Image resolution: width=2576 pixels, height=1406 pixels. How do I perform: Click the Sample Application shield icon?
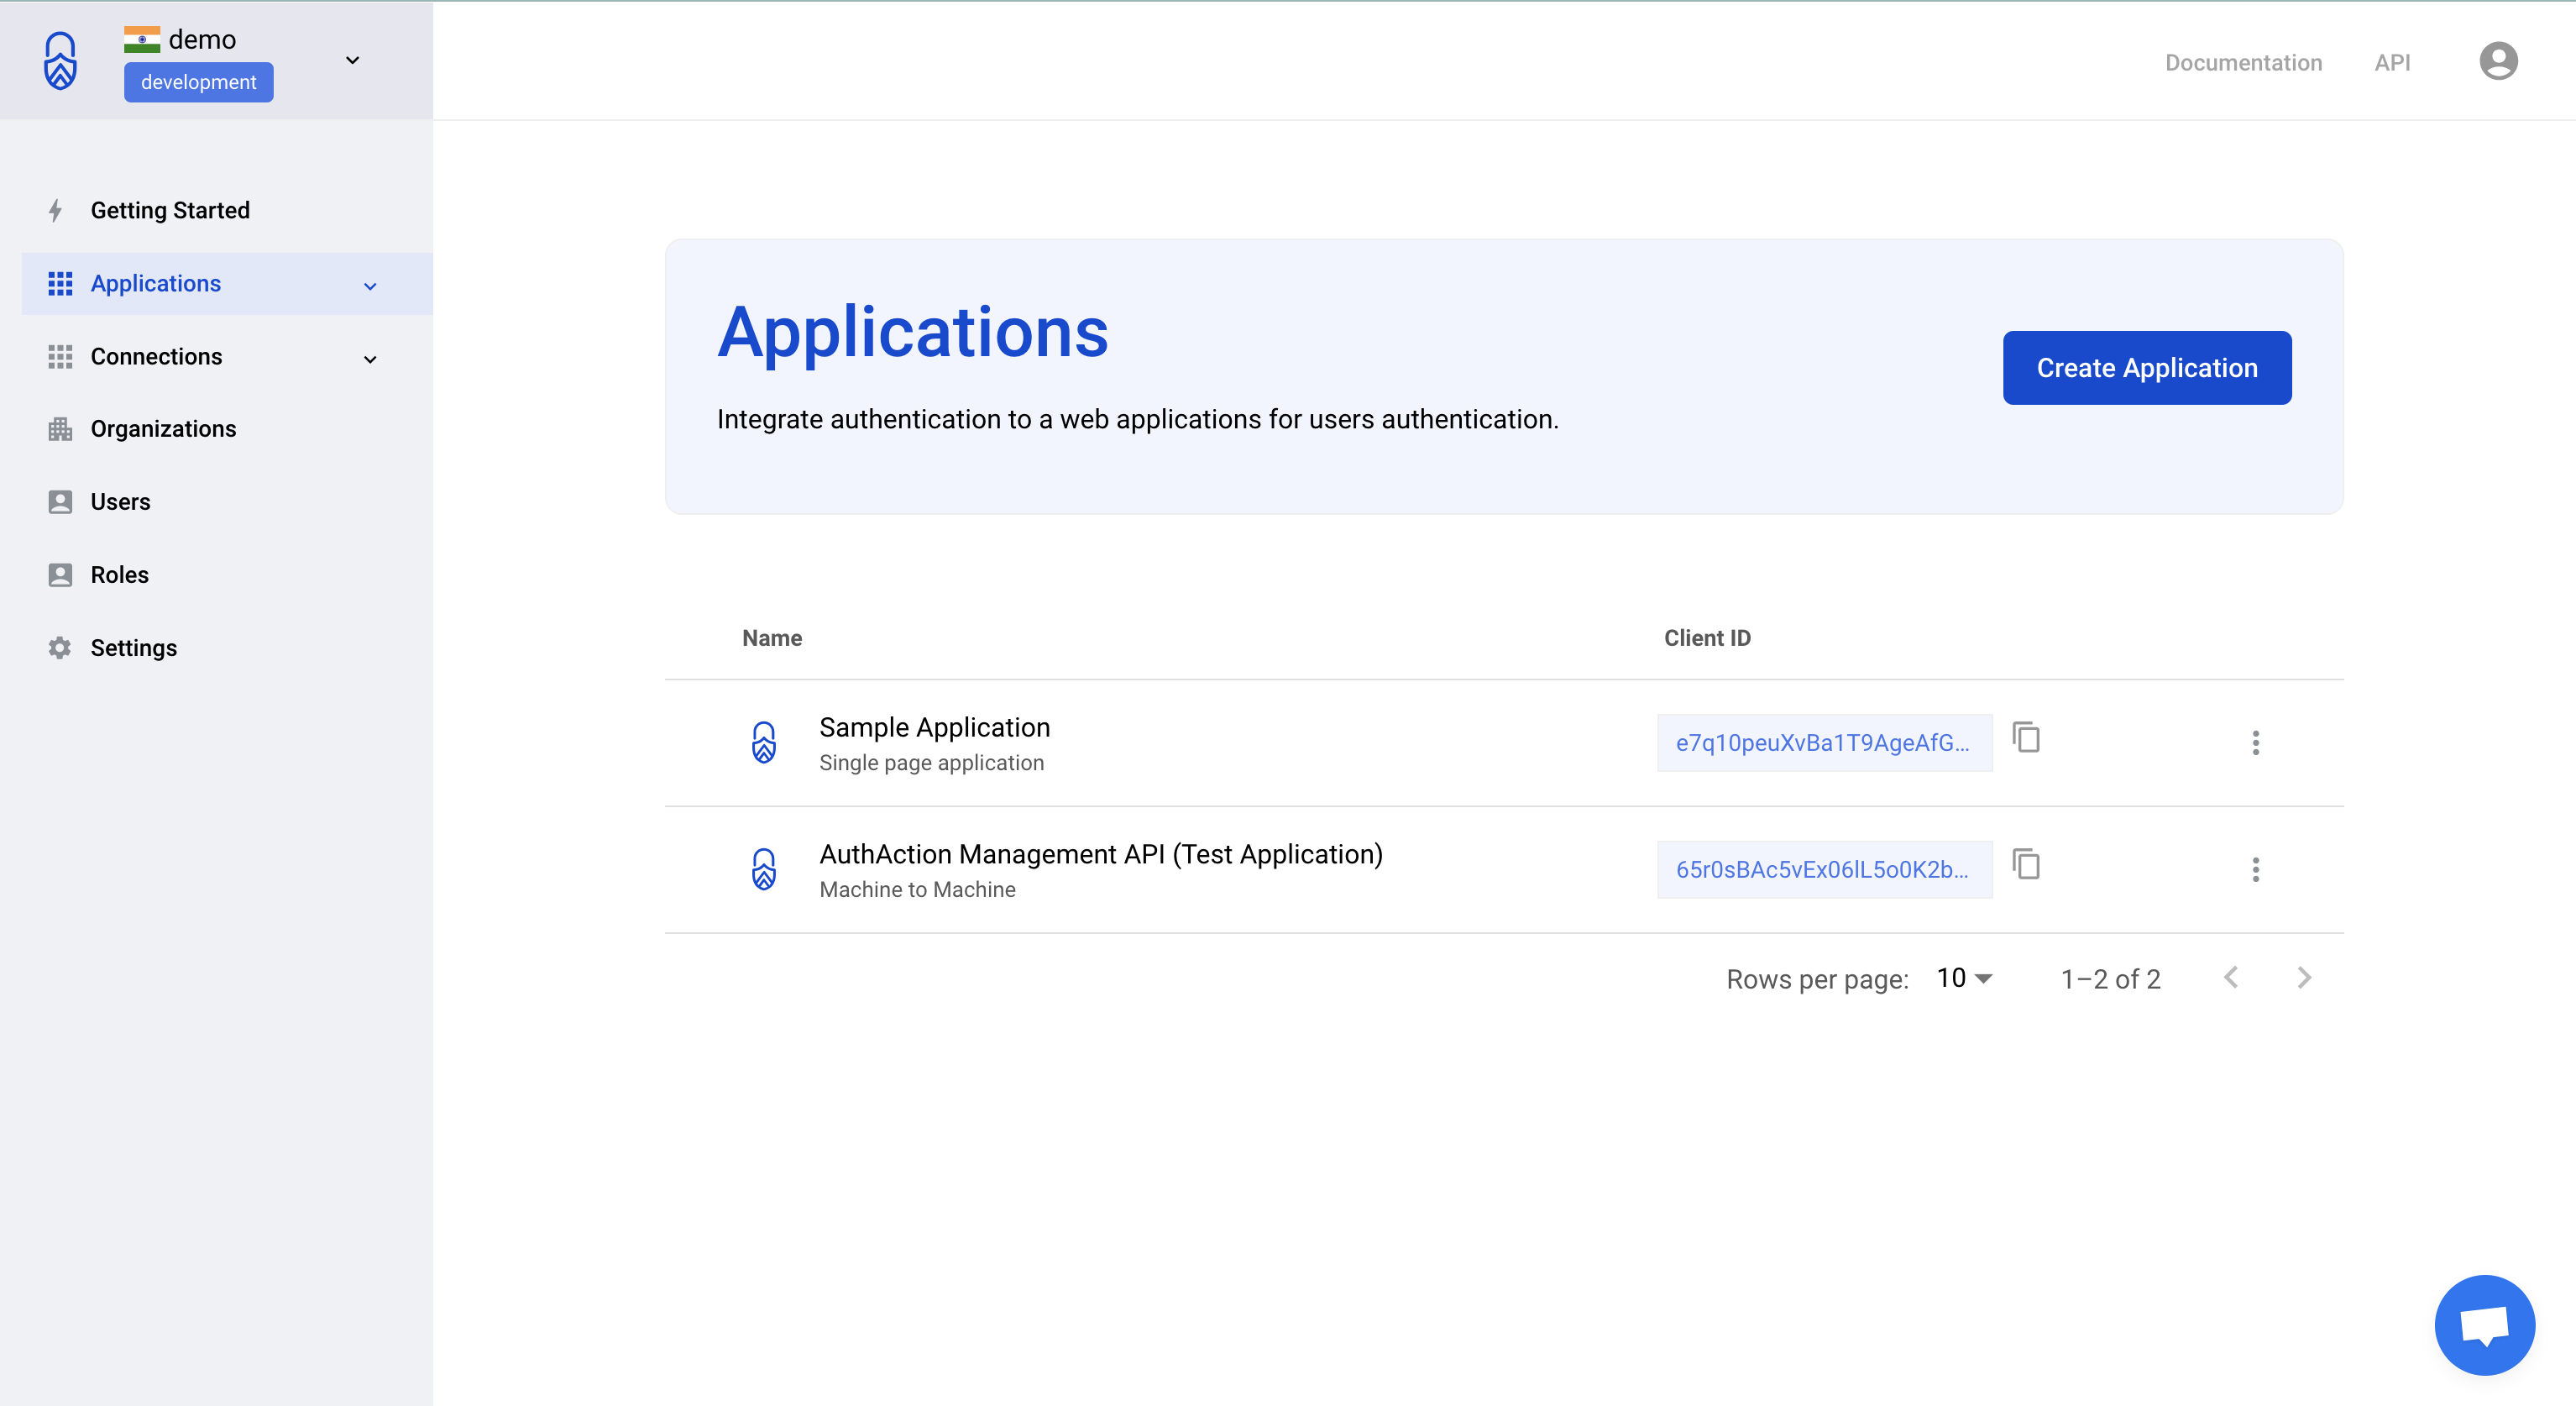(x=764, y=742)
